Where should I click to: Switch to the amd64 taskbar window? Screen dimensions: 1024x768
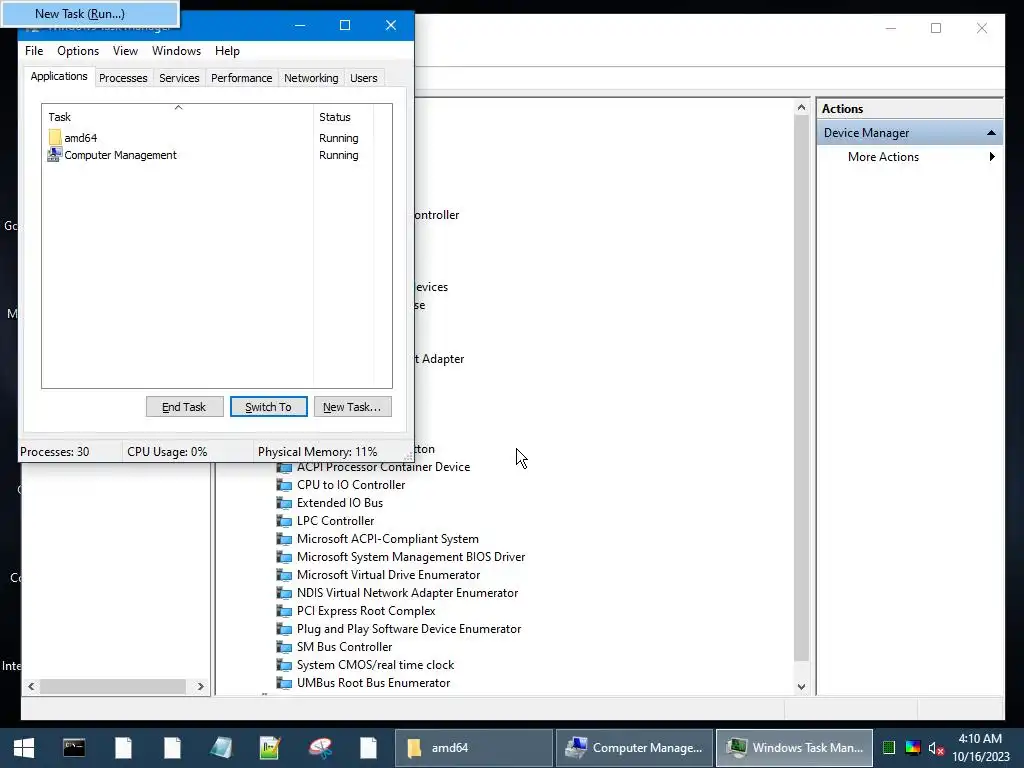473,748
